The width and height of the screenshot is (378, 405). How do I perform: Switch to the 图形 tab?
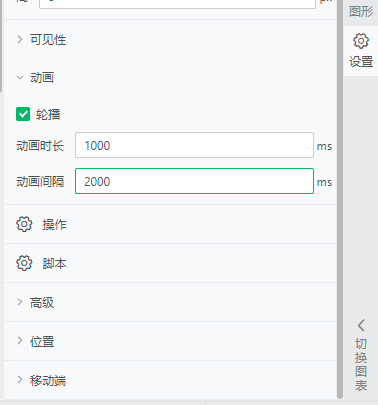[361, 11]
